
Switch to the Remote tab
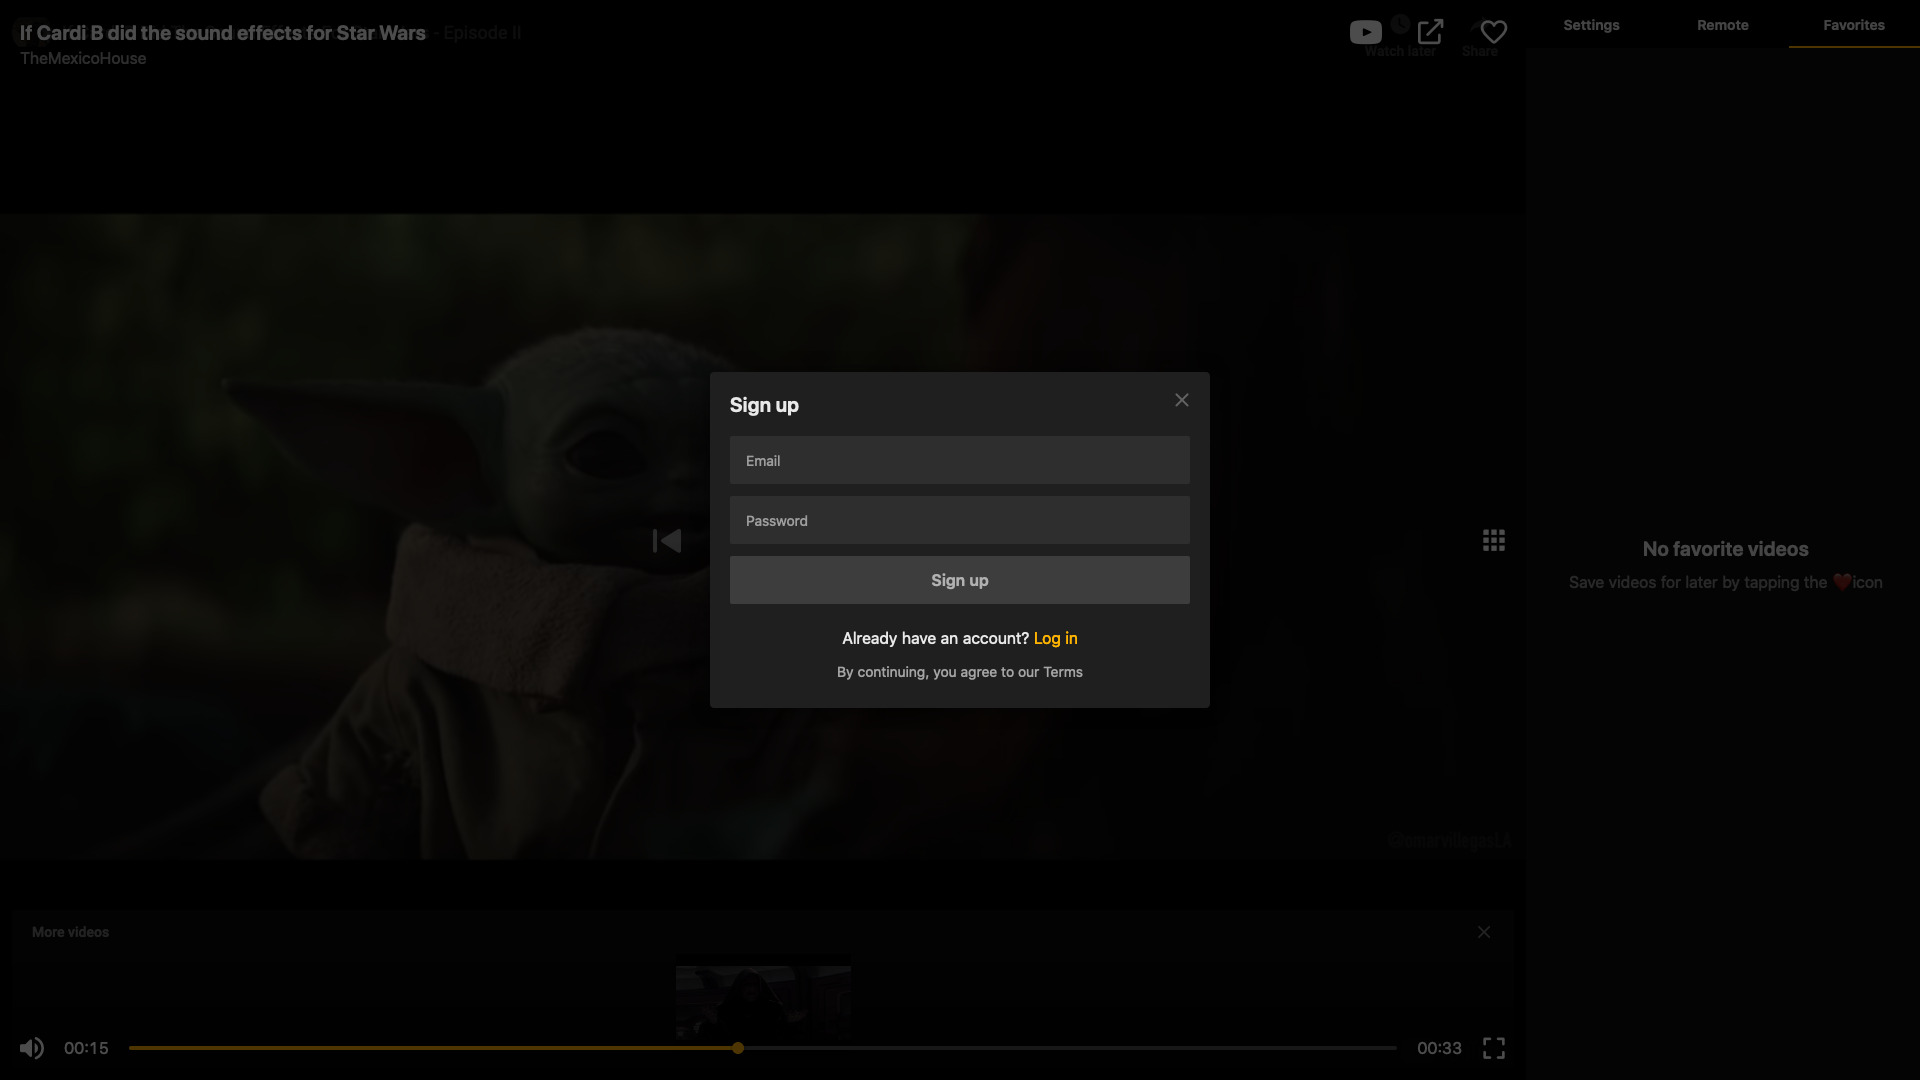point(1722,25)
